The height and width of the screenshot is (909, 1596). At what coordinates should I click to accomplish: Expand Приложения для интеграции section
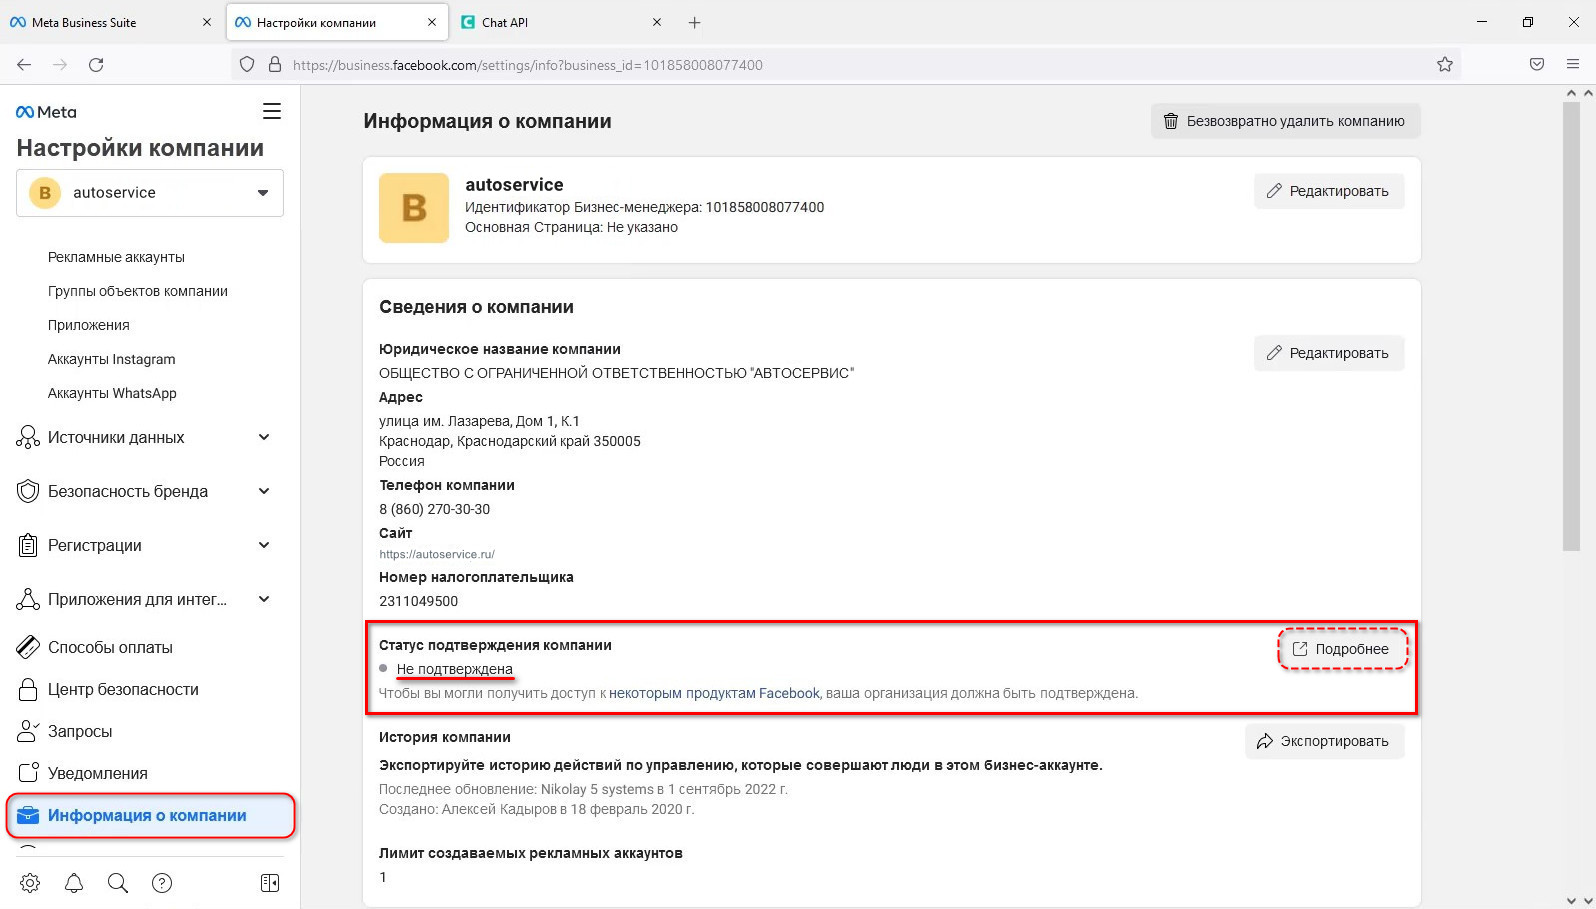[x=264, y=599]
